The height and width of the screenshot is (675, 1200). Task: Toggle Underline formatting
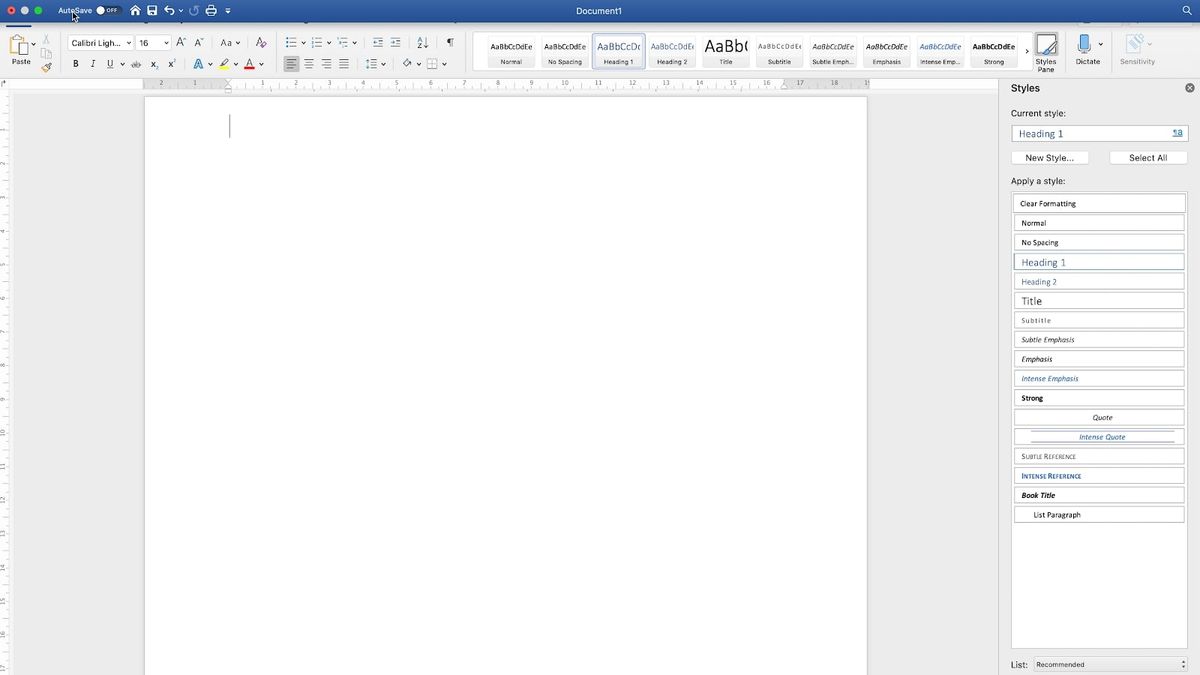point(110,64)
